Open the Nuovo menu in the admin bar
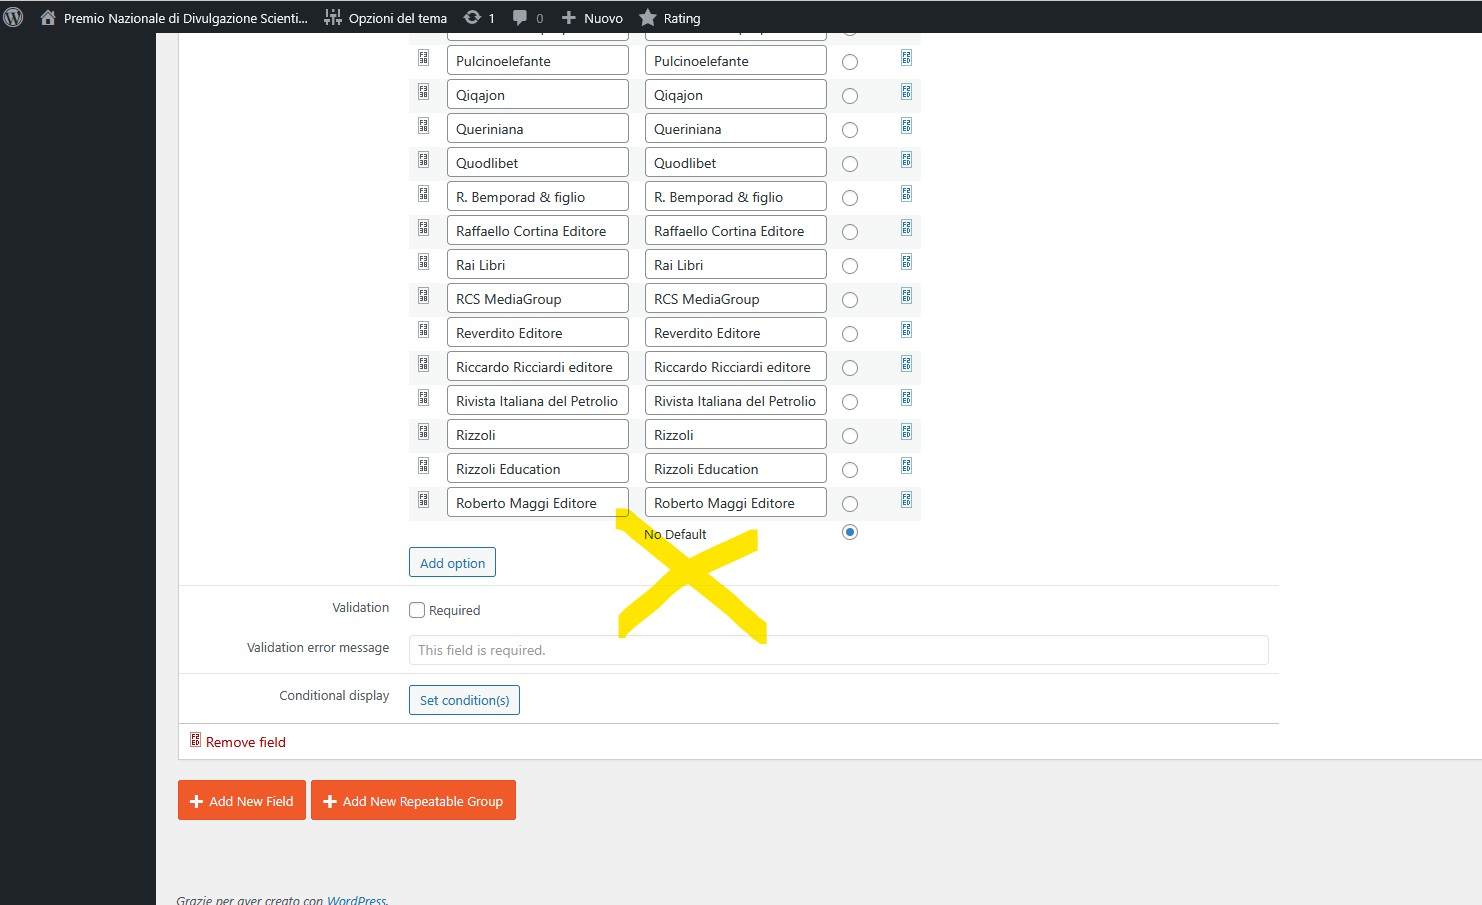This screenshot has width=1482, height=905. click(592, 18)
